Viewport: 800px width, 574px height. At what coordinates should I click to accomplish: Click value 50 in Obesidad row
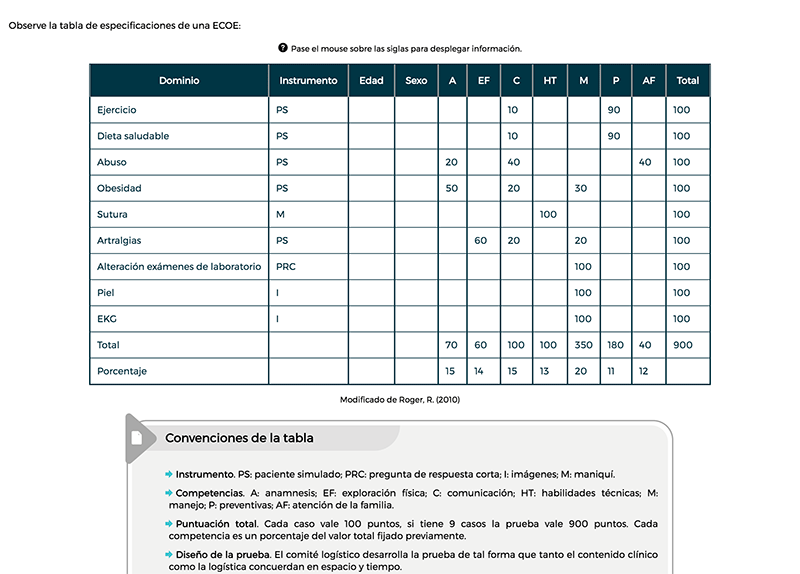[452, 188]
